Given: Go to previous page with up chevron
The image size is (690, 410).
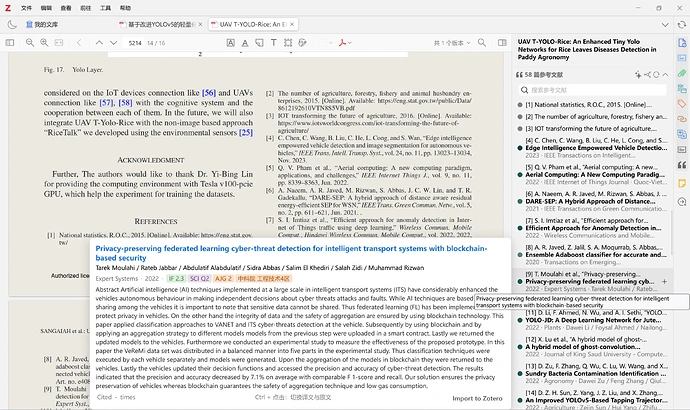Looking at the screenshot, I should tap(99, 43).
